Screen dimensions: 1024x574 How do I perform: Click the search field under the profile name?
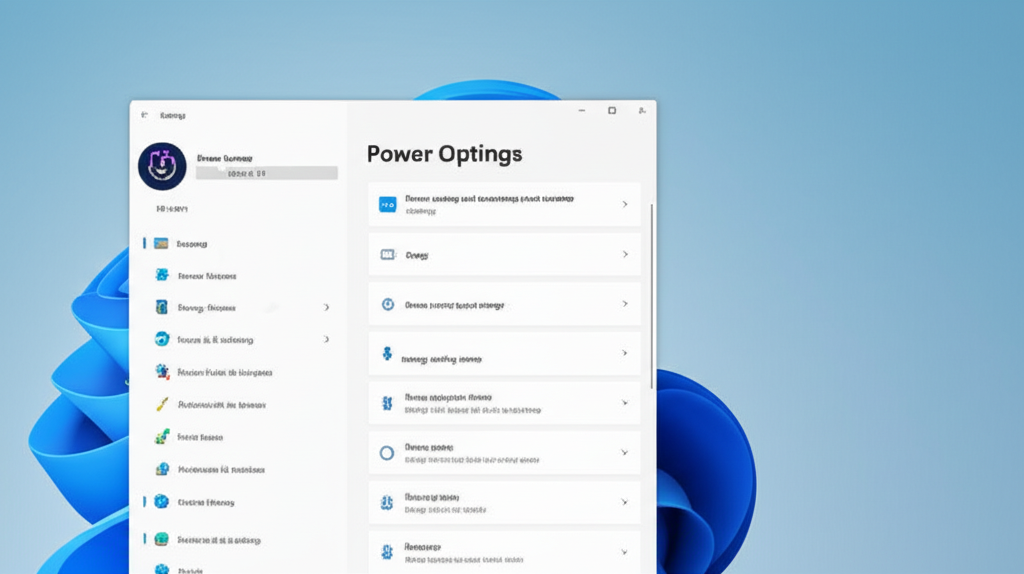pos(266,173)
